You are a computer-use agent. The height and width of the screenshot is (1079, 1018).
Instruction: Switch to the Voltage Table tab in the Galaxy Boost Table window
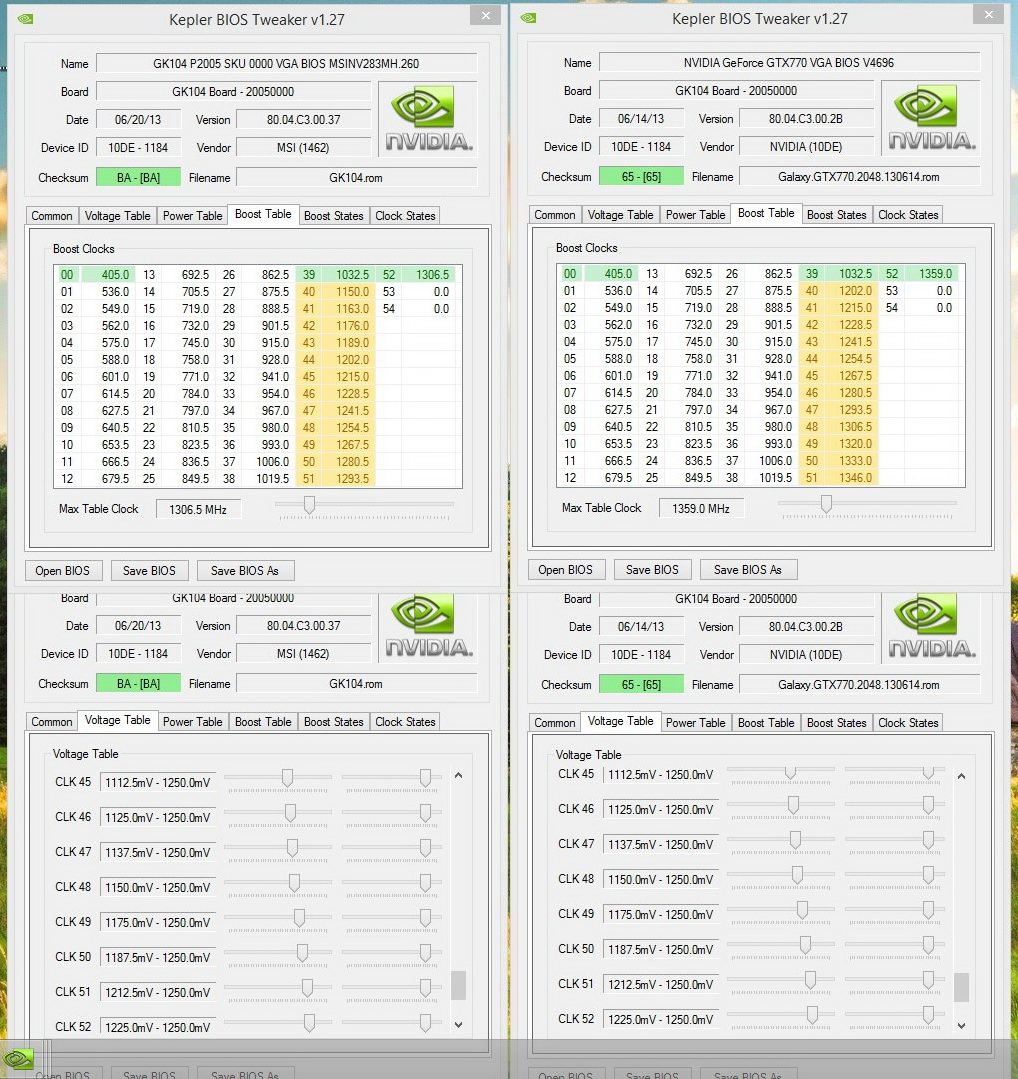[x=620, y=215]
